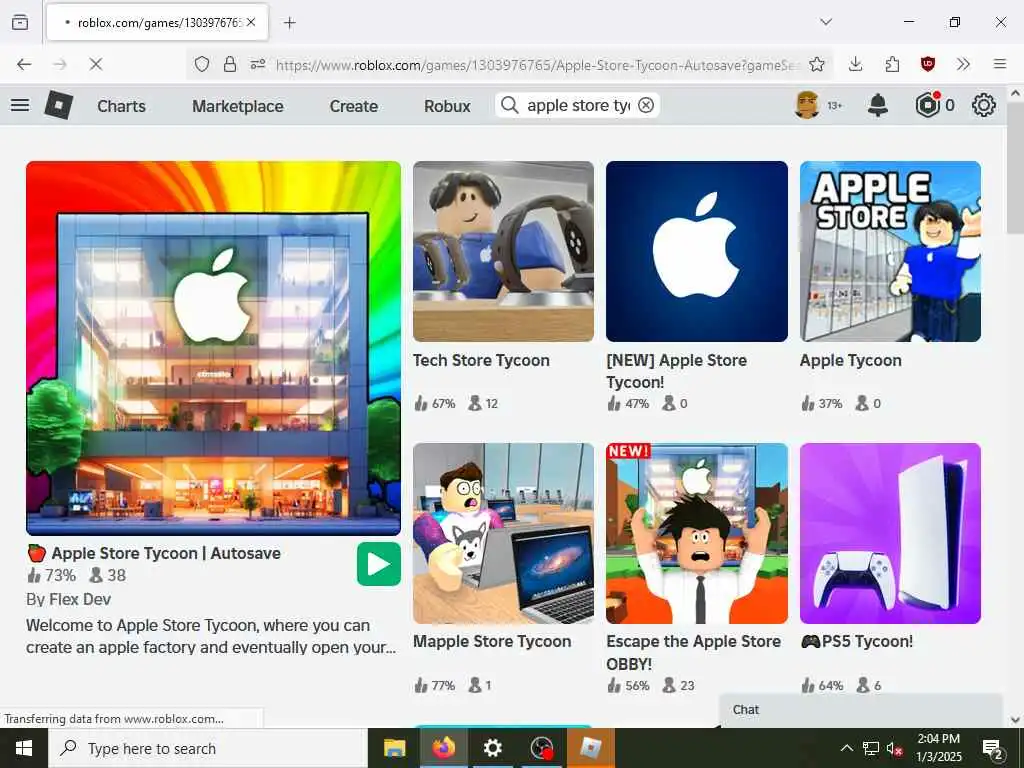
Task: Click the Roblox logo home icon
Action: coord(59,105)
